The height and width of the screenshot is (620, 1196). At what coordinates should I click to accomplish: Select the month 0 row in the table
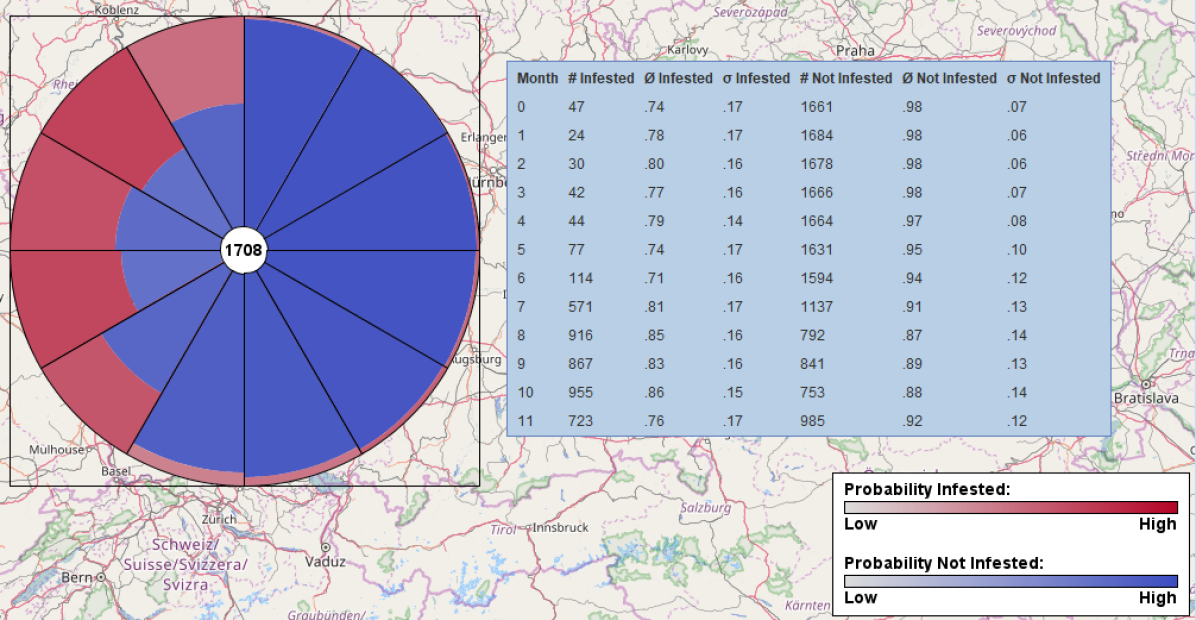tap(808, 107)
